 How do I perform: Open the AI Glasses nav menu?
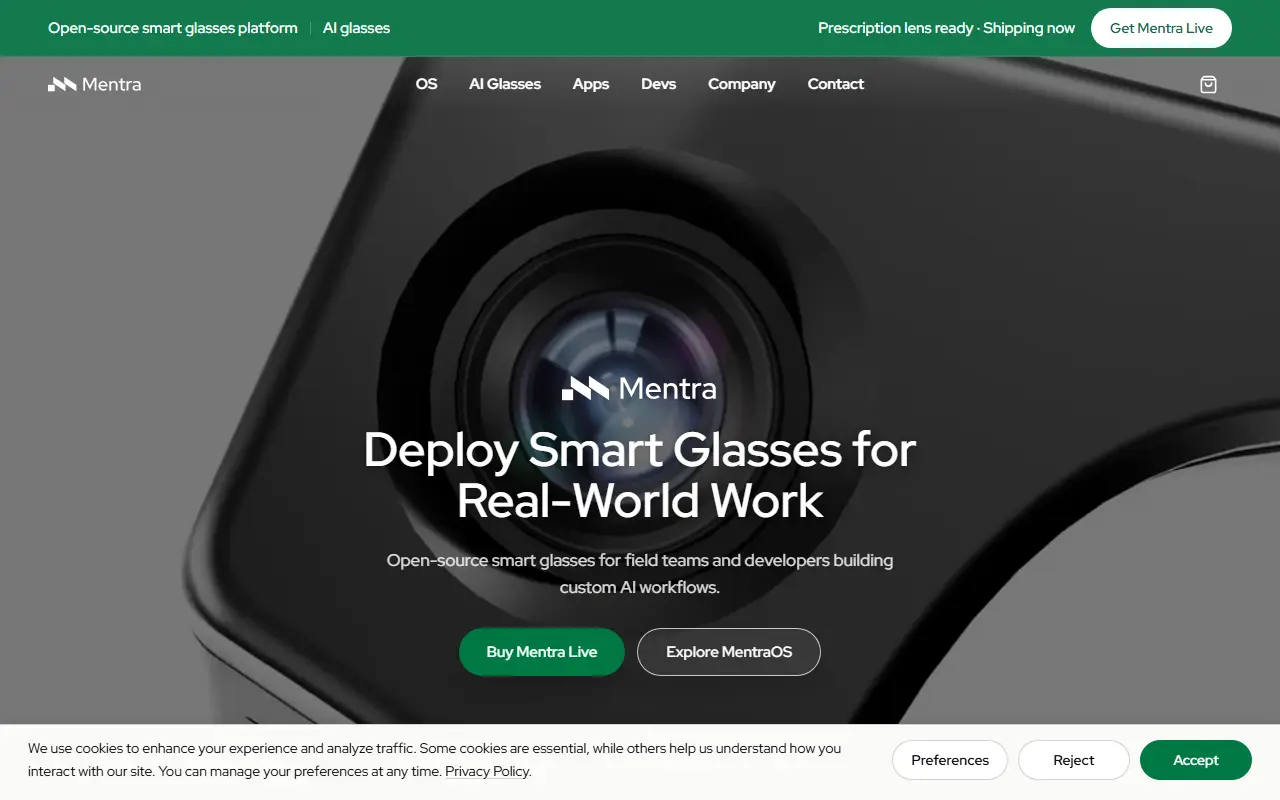coord(505,84)
